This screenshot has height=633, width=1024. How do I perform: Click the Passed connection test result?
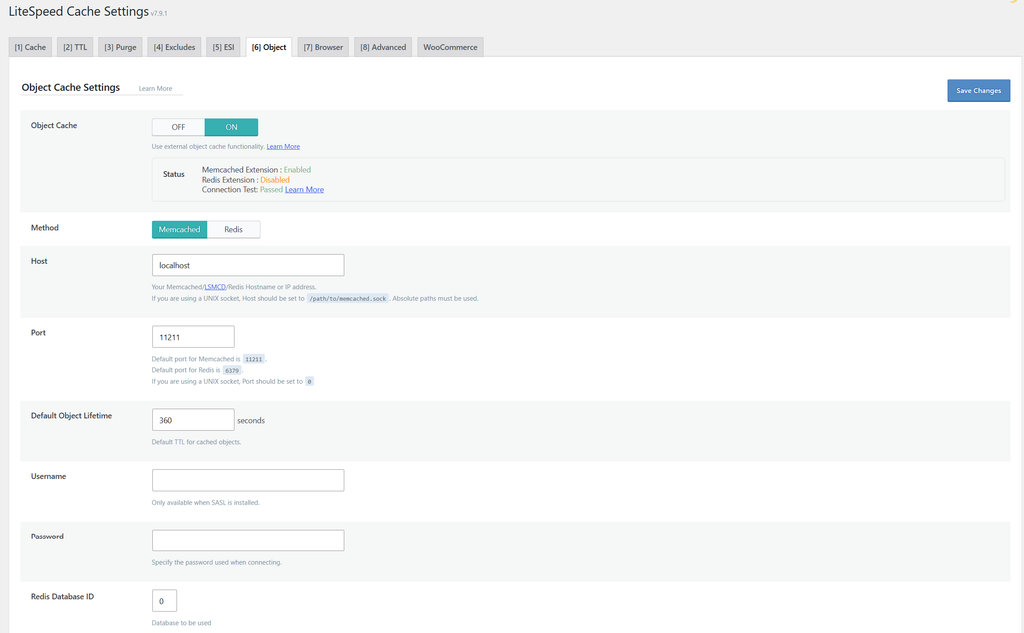(x=271, y=189)
